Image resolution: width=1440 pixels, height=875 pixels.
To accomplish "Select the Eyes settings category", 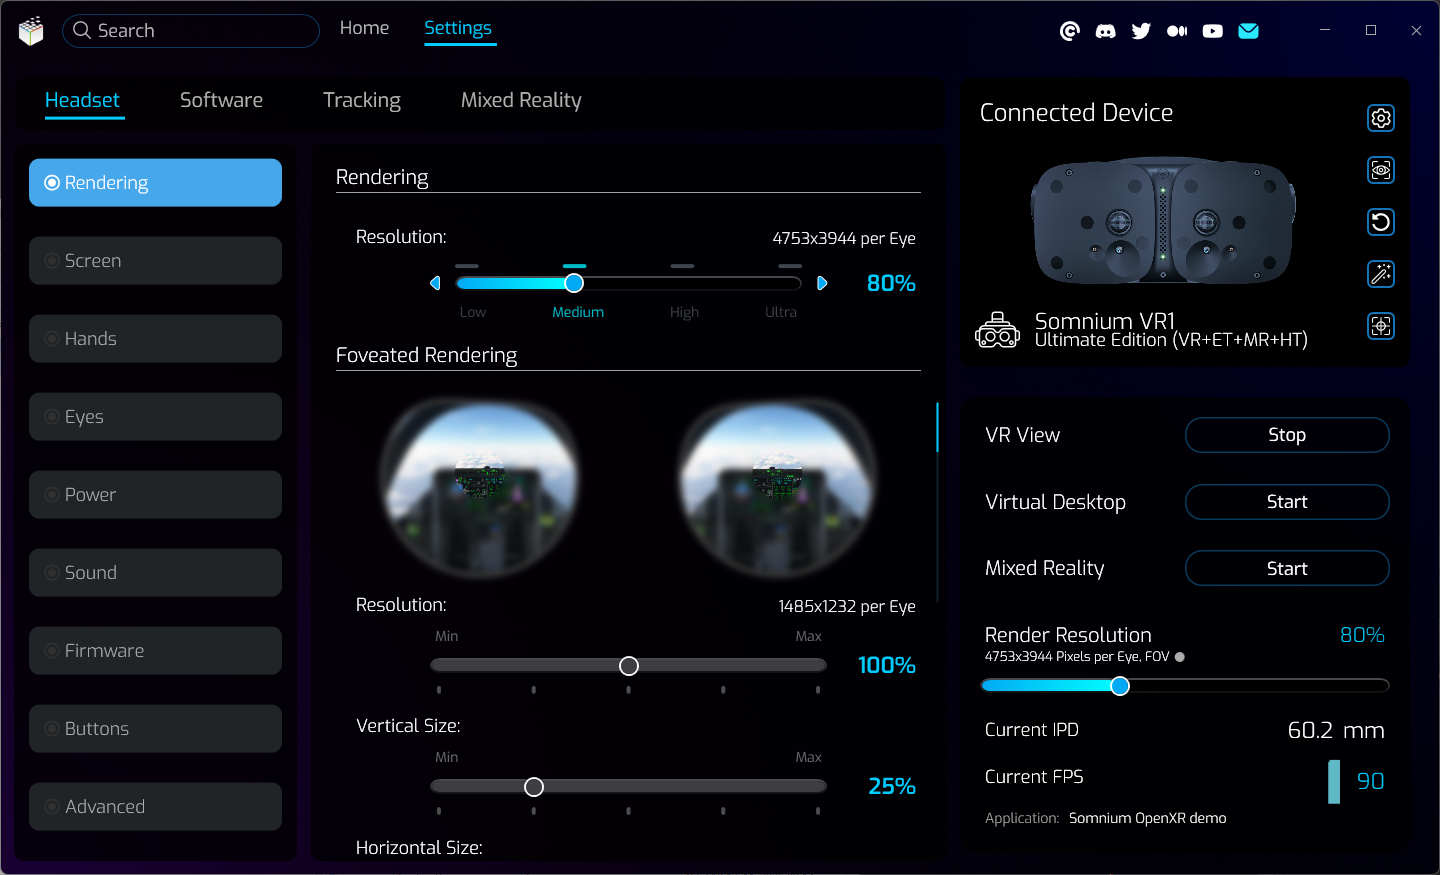I will tap(155, 417).
